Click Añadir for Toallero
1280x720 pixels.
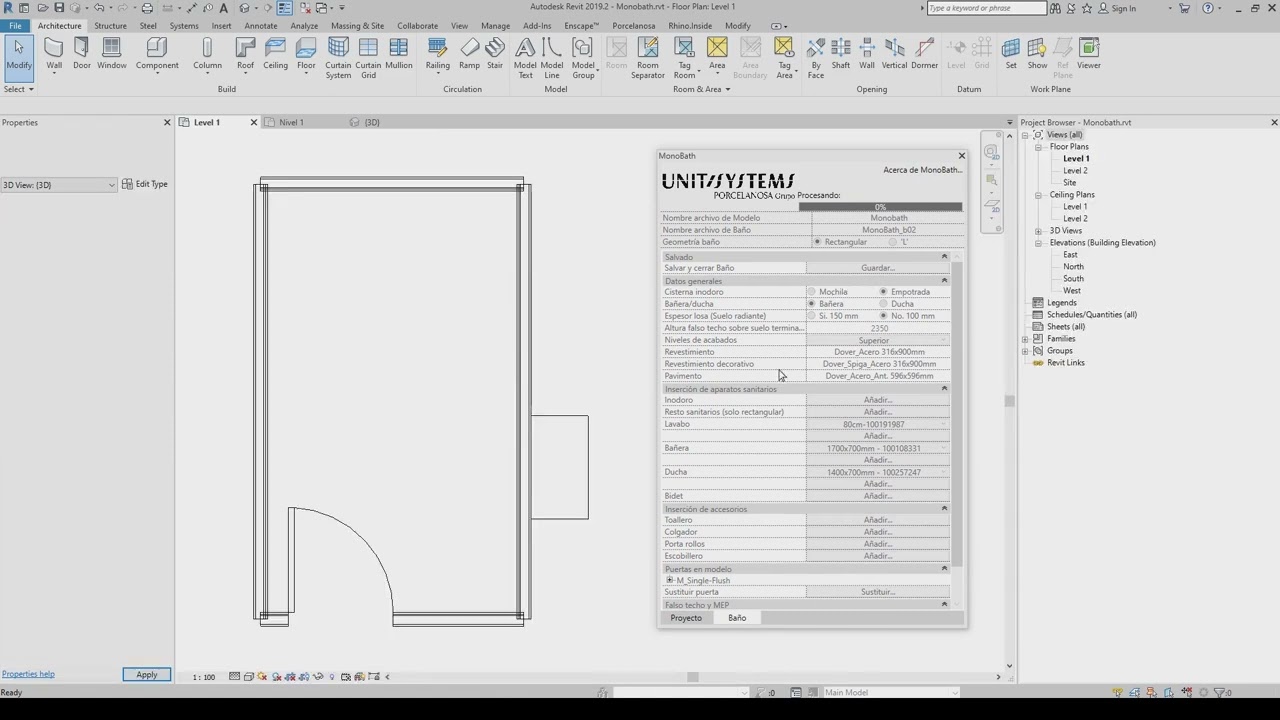click(878, 520)
